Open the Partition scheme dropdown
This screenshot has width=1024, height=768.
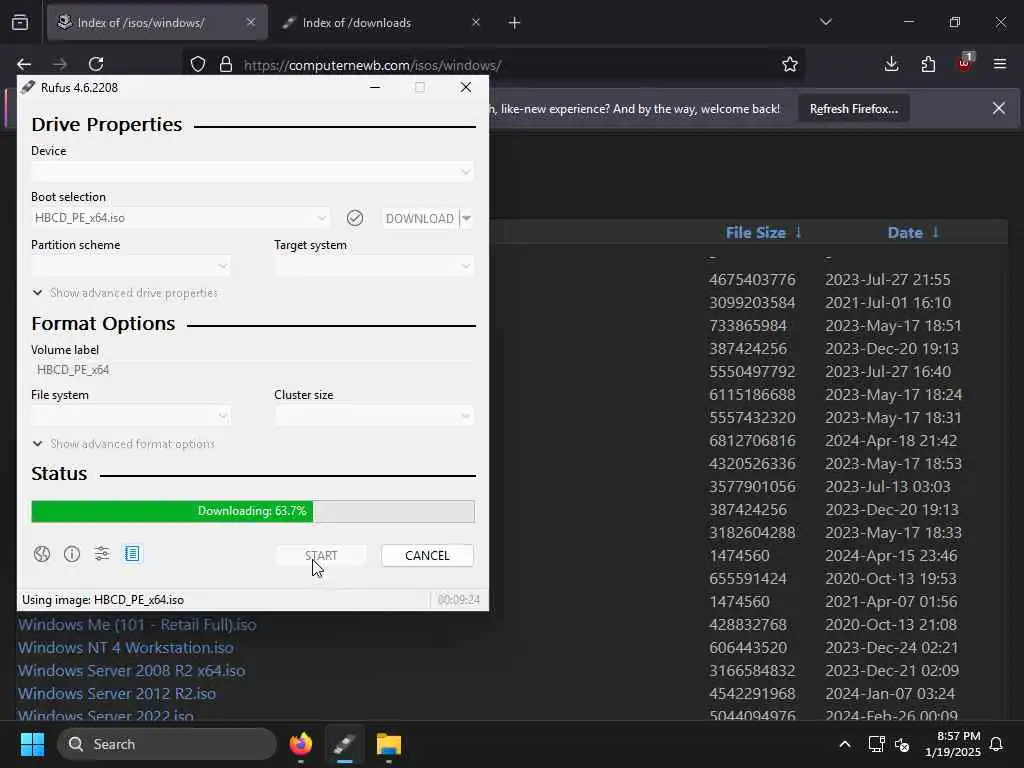coord(131,266)
